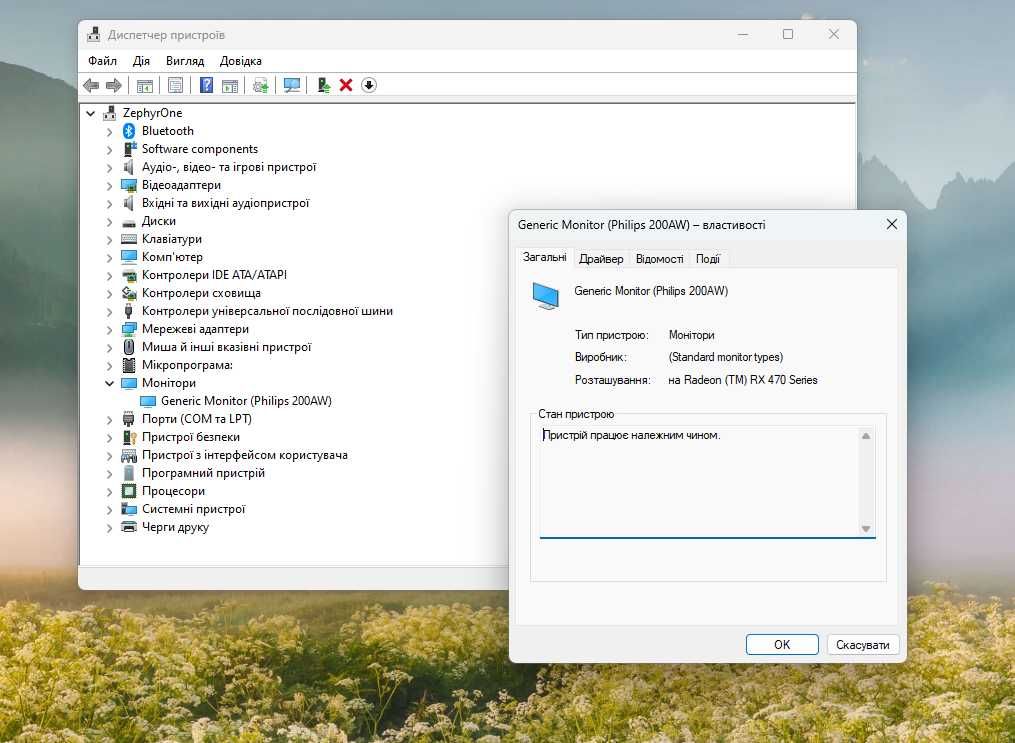This screenshot has height=743, width=1015.
Task: Click the Диски drive icon
Action: coord(129,222)
